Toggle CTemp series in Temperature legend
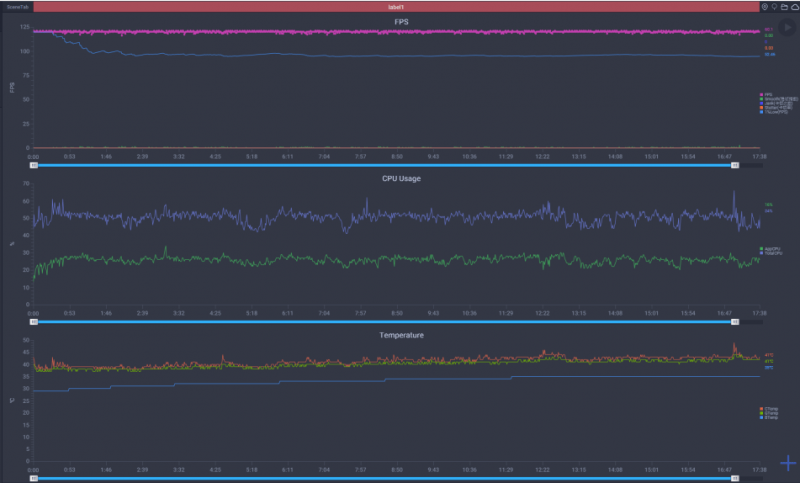The height and width of the screenshot is (483, 800). point(768,408)
